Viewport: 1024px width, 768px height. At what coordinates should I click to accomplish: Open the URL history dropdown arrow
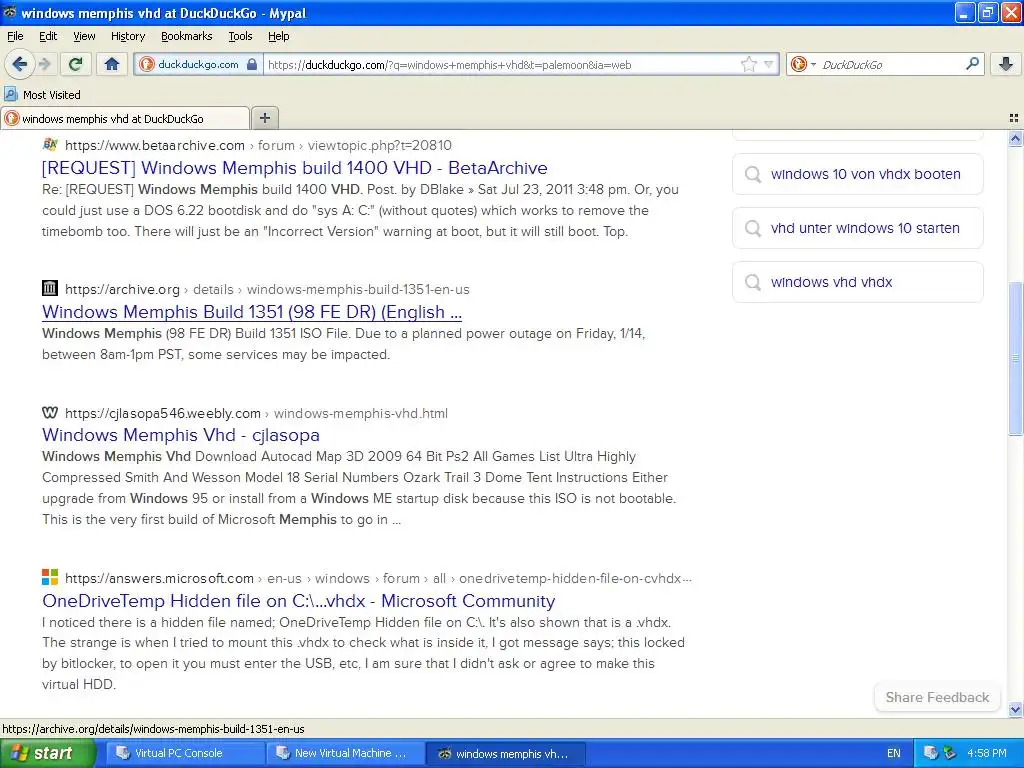[x=769, y=64]
